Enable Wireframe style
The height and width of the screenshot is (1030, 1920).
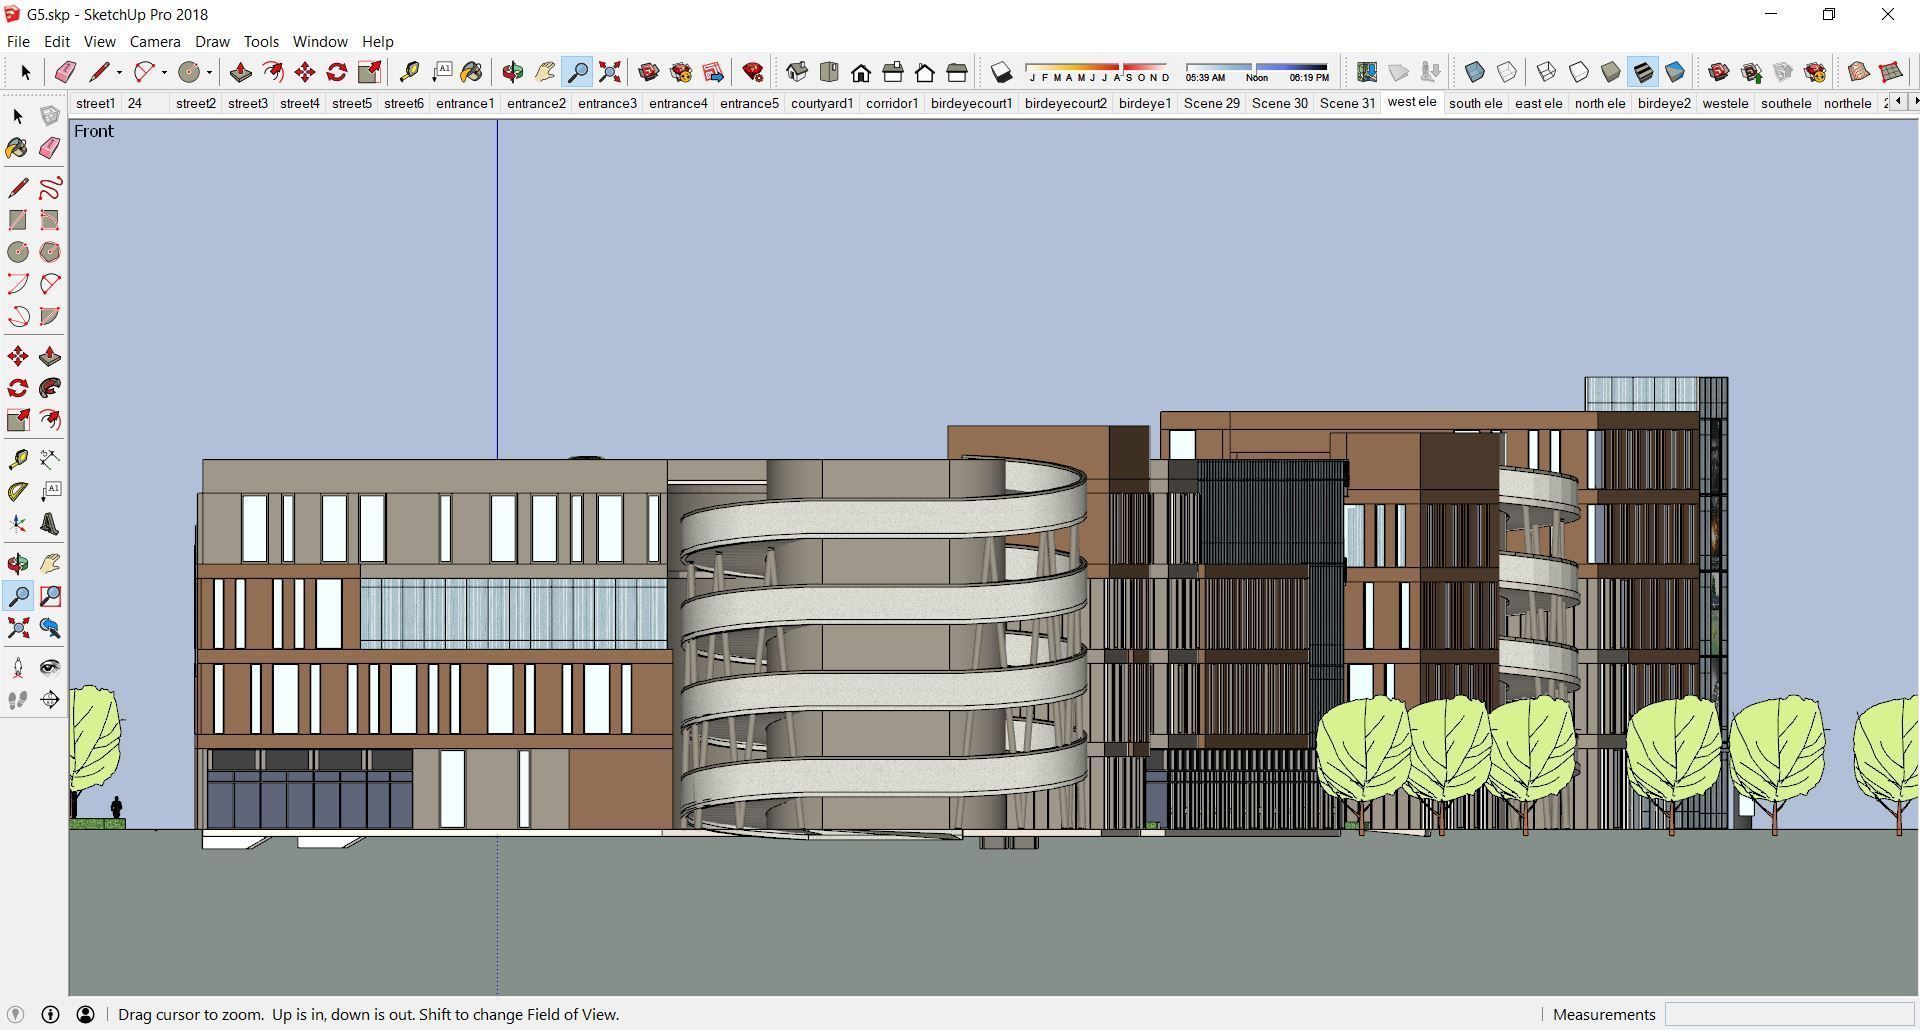click(1547, 72)
